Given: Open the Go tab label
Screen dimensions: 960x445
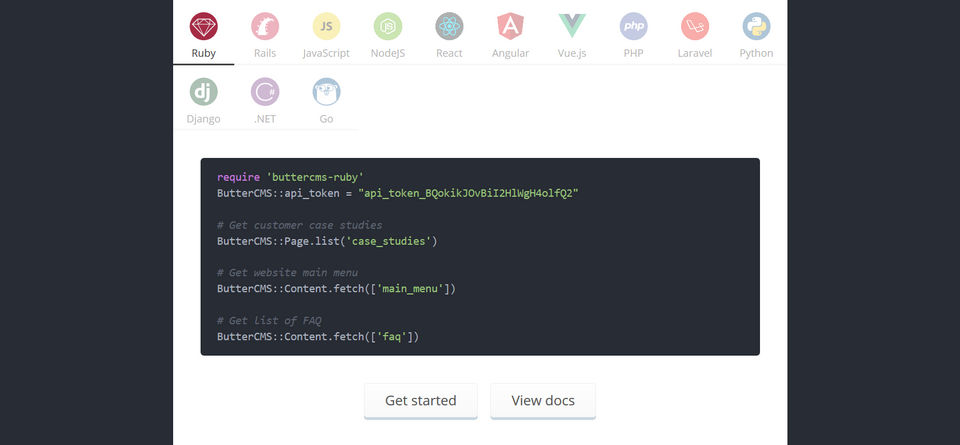Looking at the screenshot, I should point(326,119).
